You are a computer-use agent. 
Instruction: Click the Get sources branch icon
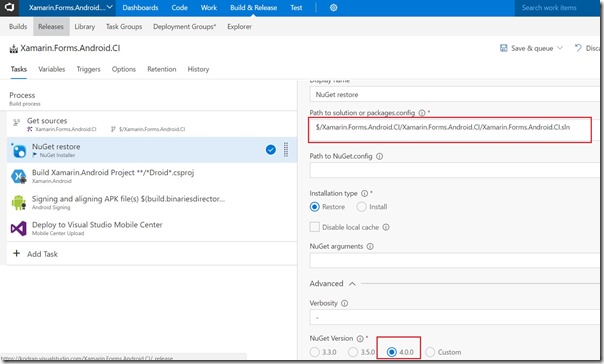16,122
